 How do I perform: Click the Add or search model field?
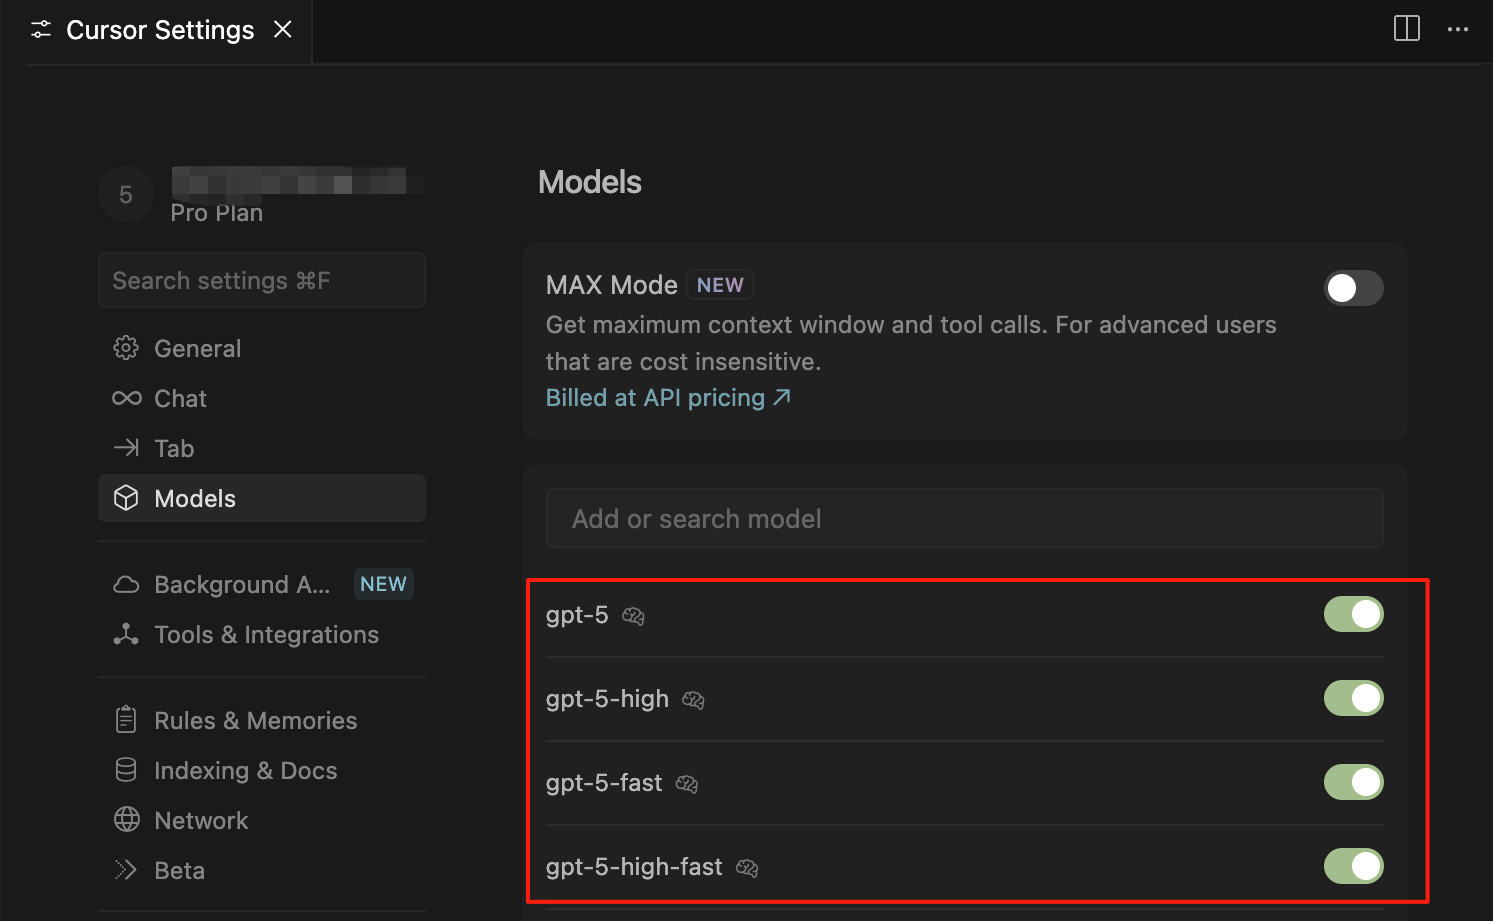click(964, 519)
